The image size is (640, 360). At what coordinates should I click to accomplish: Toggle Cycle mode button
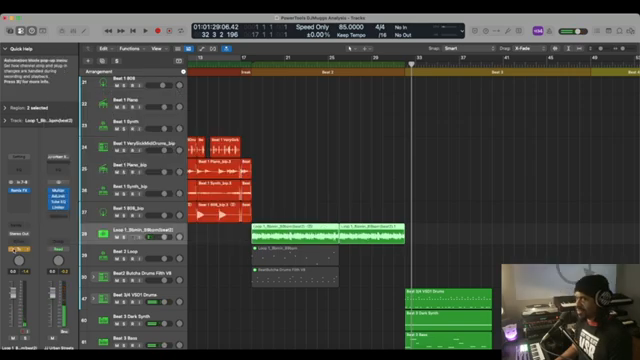pos(181,31)
